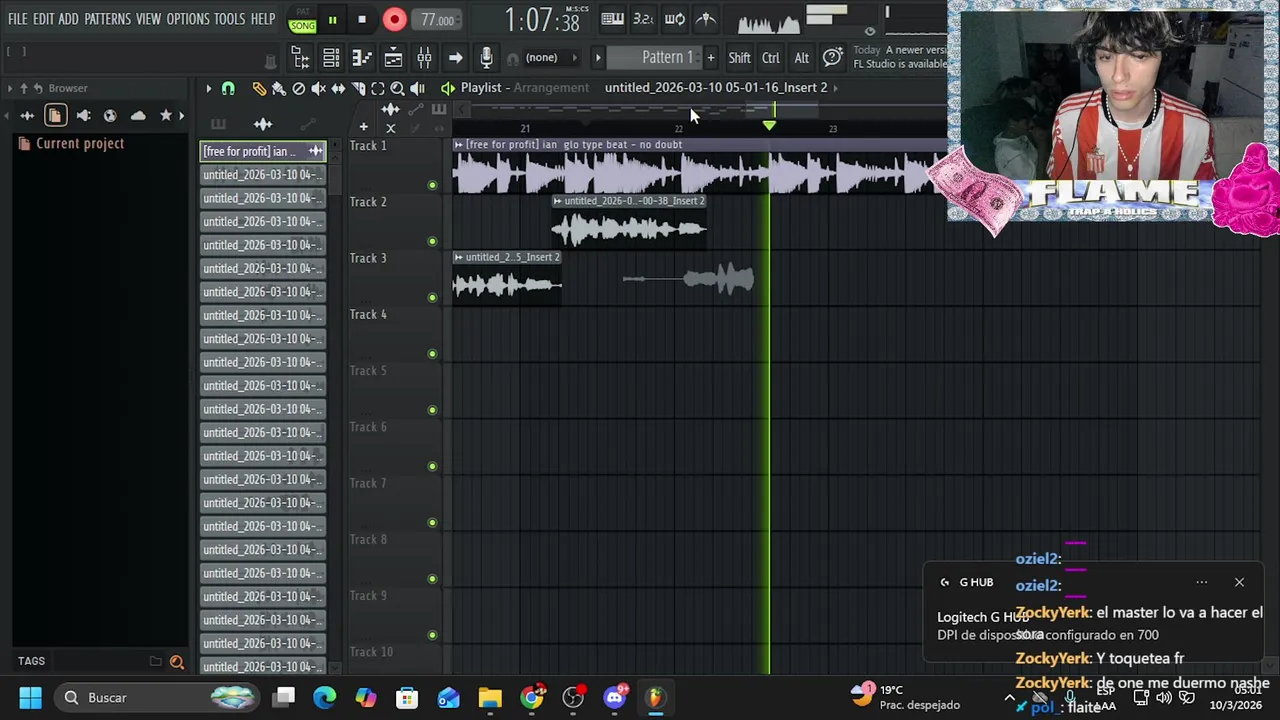This screenshot has width=1280, height=720.
Task: Click the Shift modifier button
Action: 739,58
